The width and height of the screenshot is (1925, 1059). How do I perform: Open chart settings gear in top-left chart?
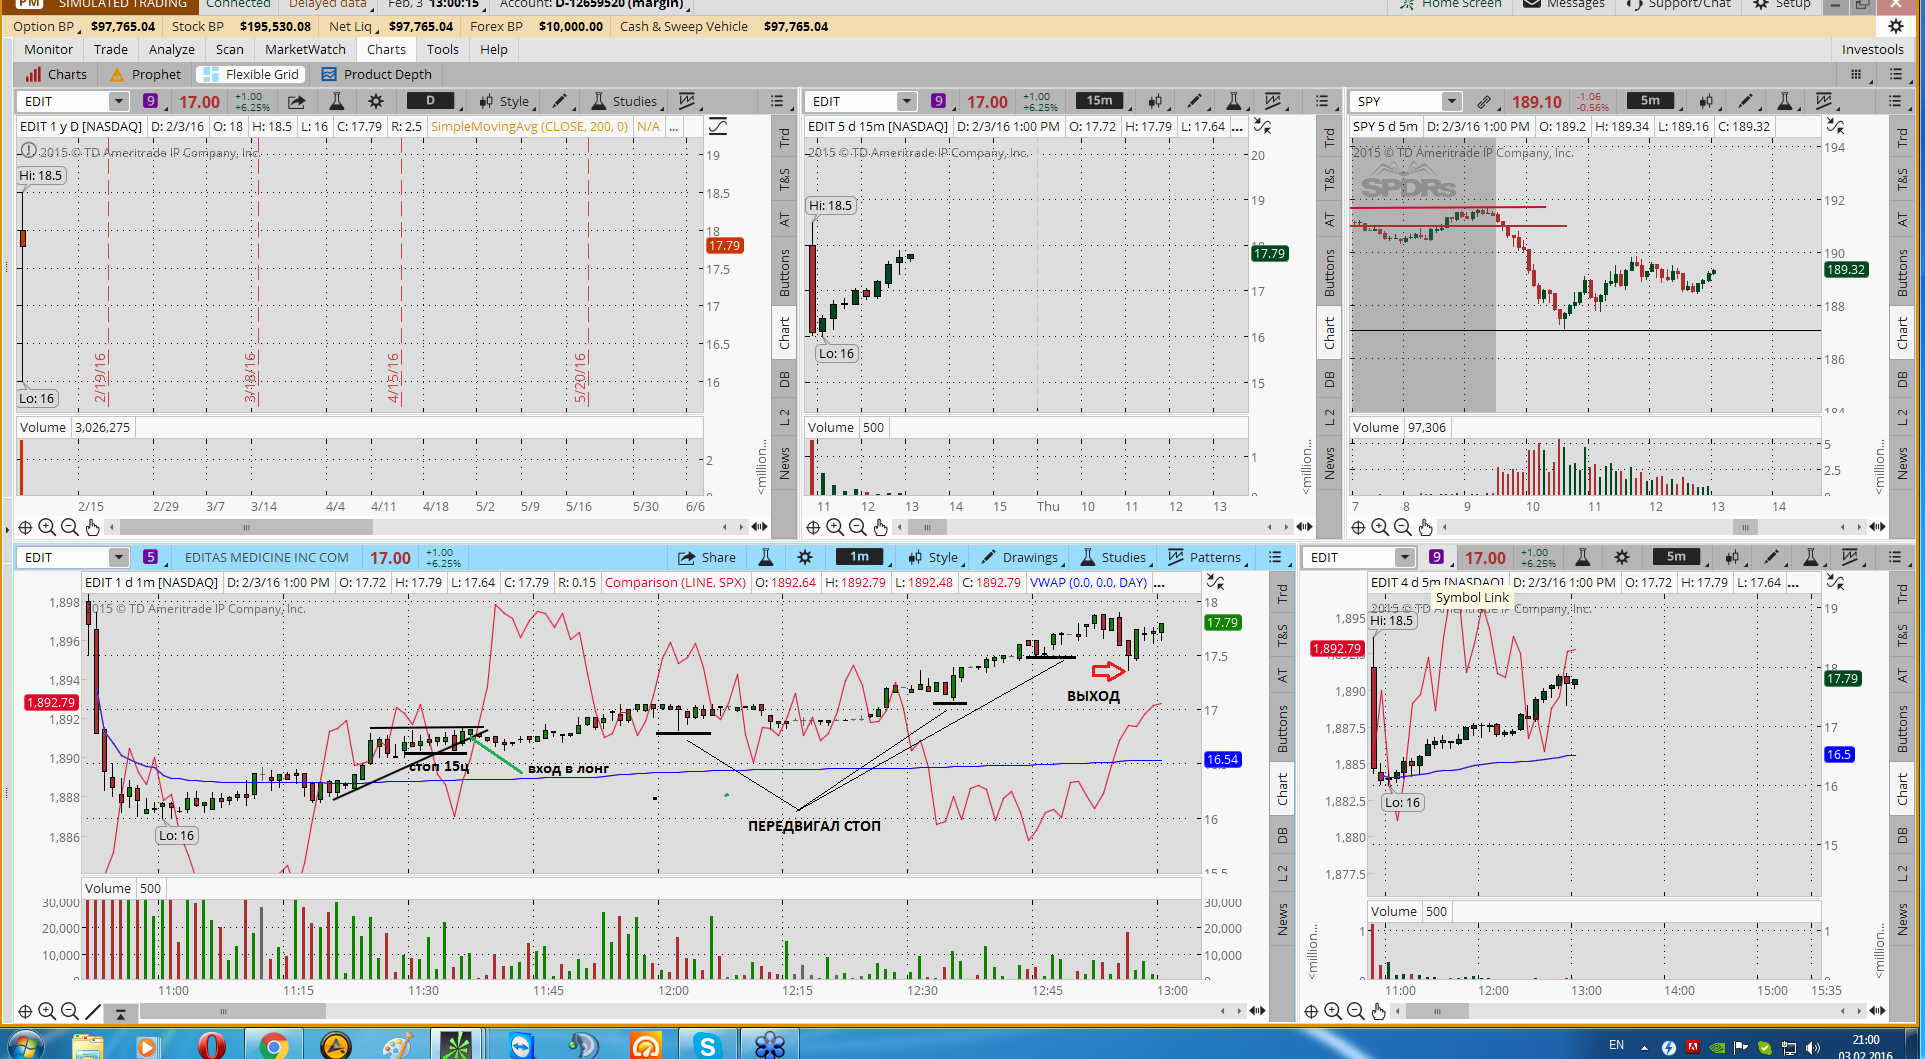pos(376,101)
